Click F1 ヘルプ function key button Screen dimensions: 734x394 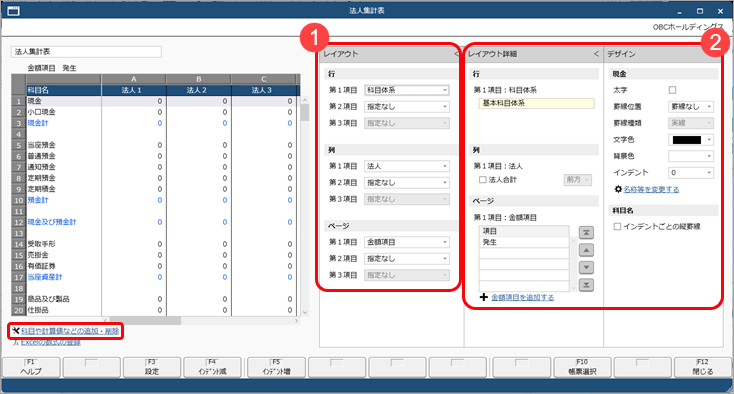31,367
